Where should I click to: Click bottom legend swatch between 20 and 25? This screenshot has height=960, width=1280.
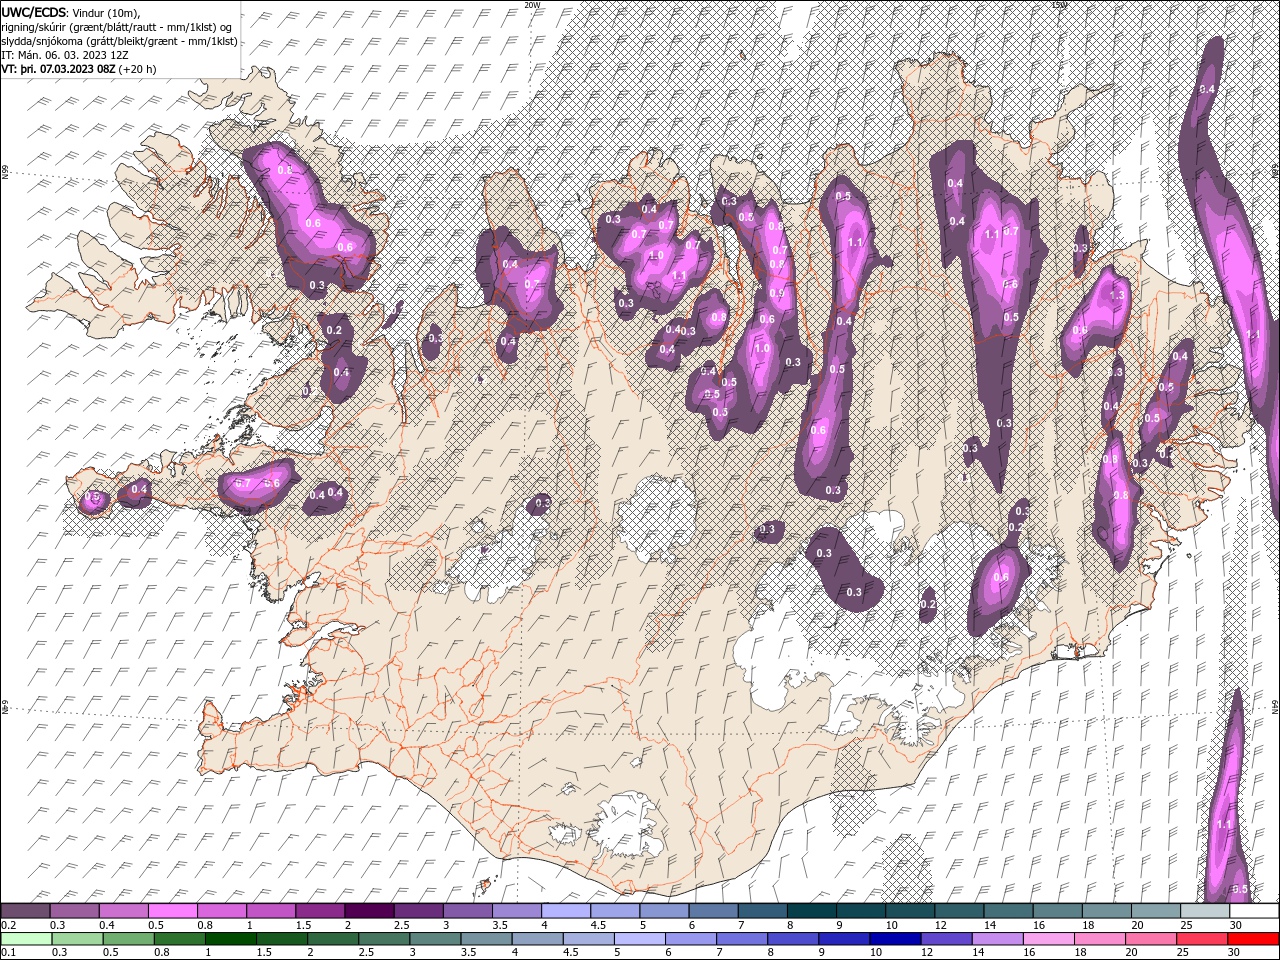tap(1150, 939)
